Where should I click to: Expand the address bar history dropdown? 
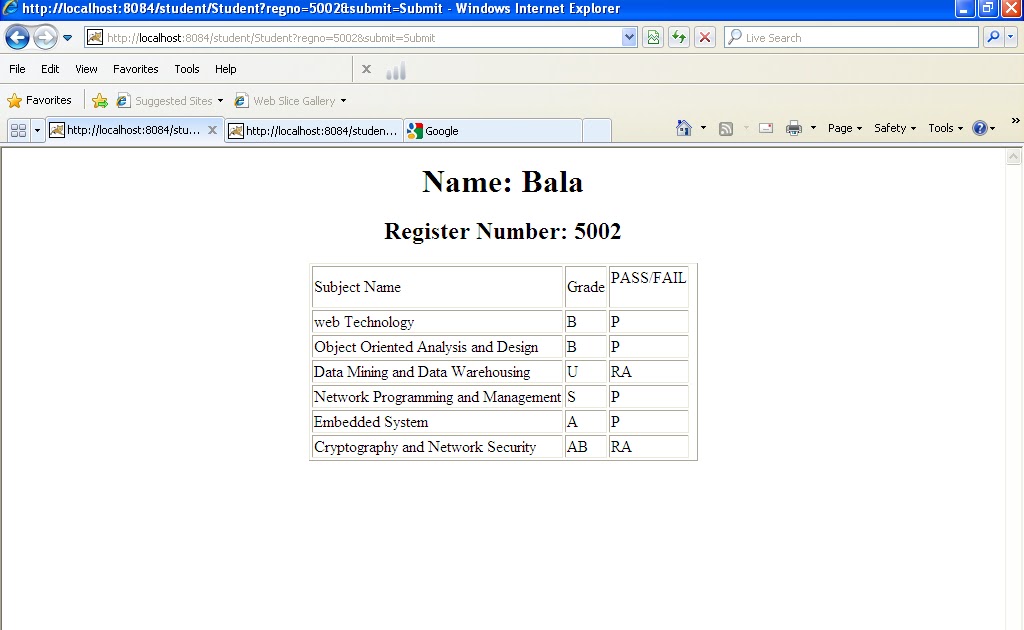click(628, 37)
